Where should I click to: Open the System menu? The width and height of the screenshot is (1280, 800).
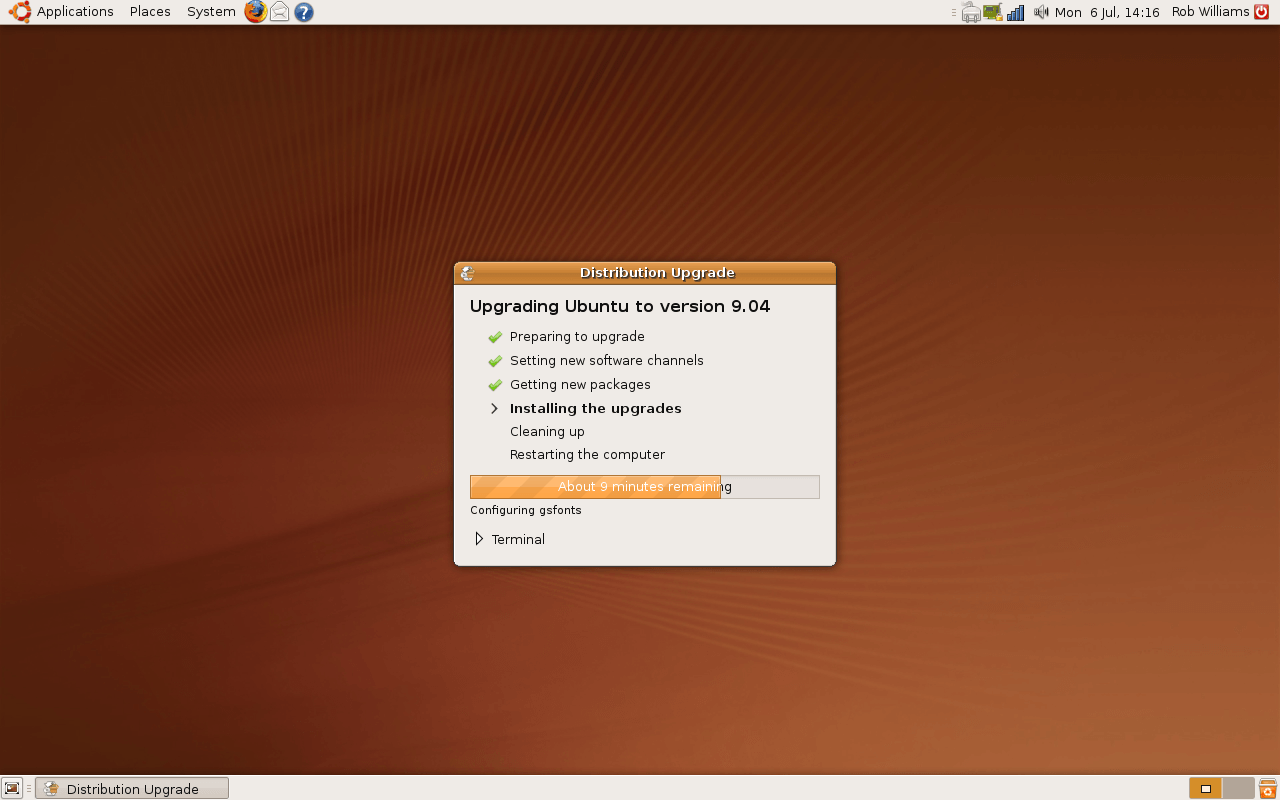[x=211, y=12]
